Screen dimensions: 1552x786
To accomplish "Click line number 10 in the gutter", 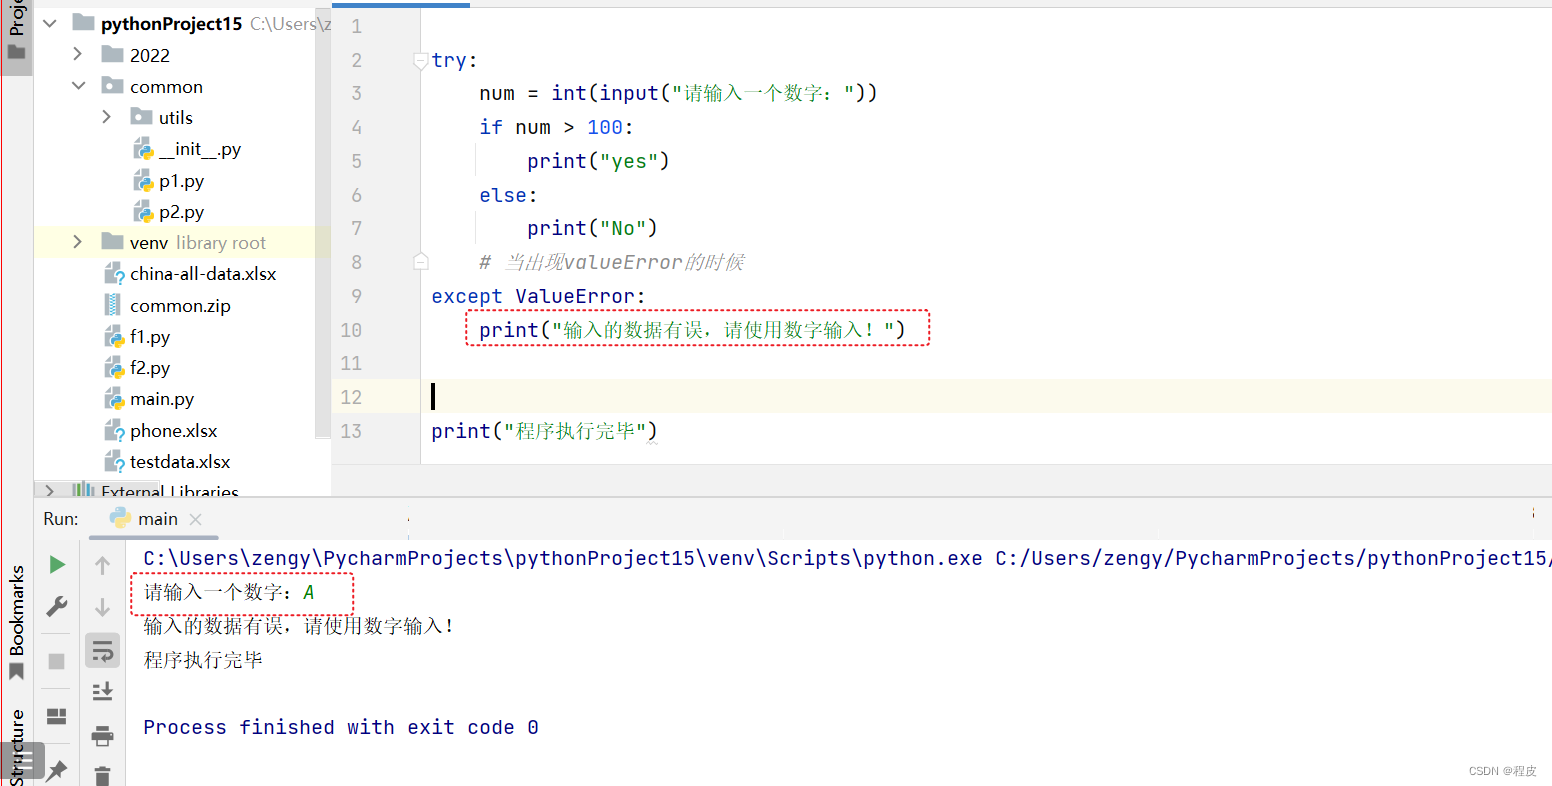I will pyautogui.click(x=351, y=330).
